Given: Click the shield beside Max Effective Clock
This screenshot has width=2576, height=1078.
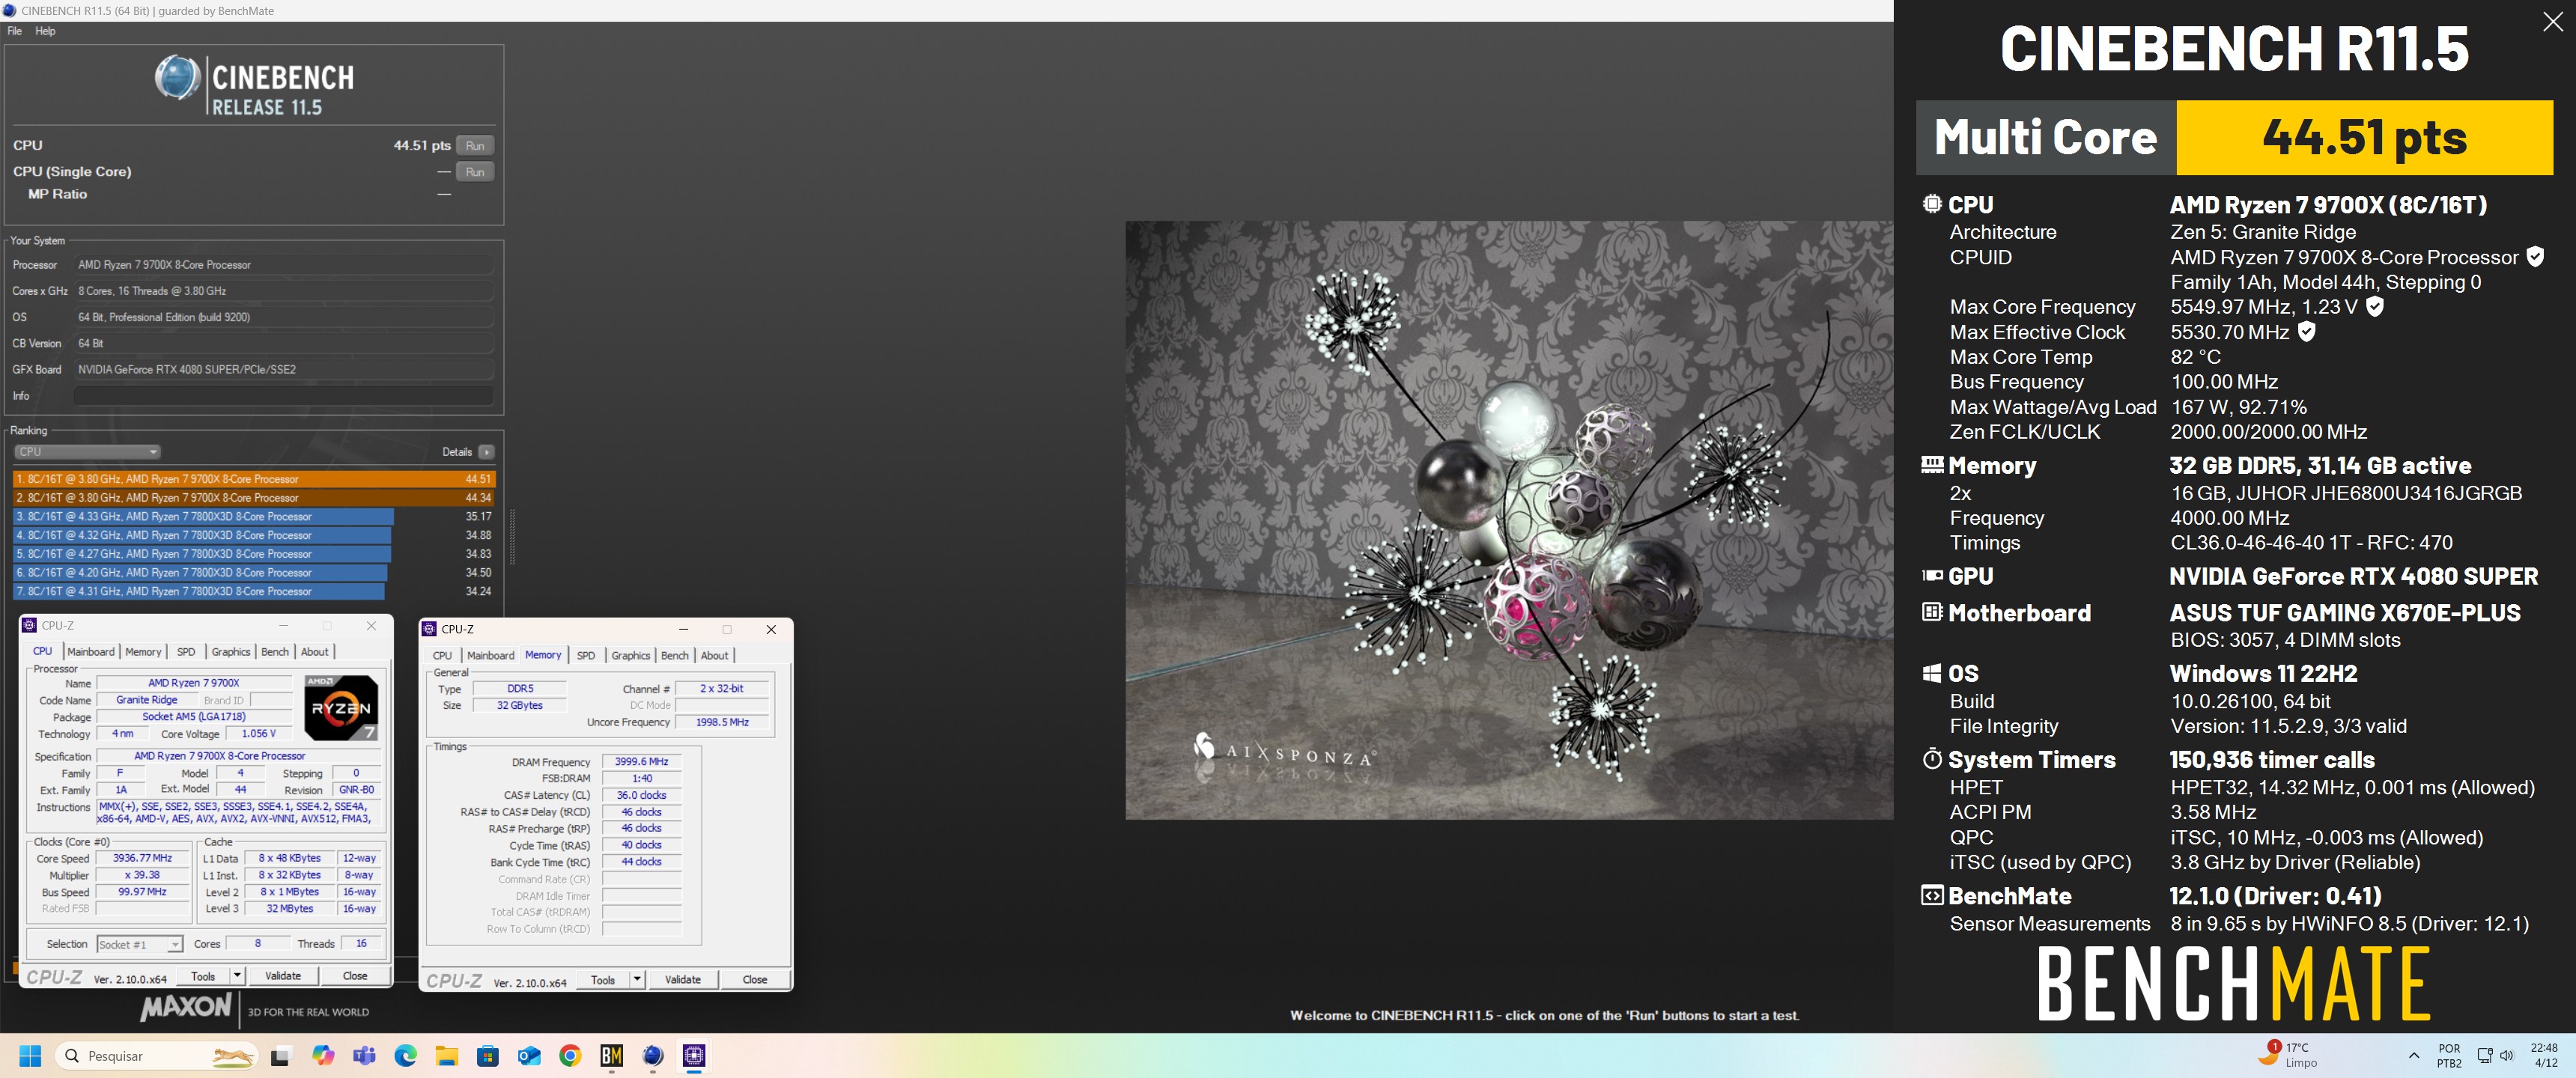Looking at the screenshot, I should click(2307, 332).
